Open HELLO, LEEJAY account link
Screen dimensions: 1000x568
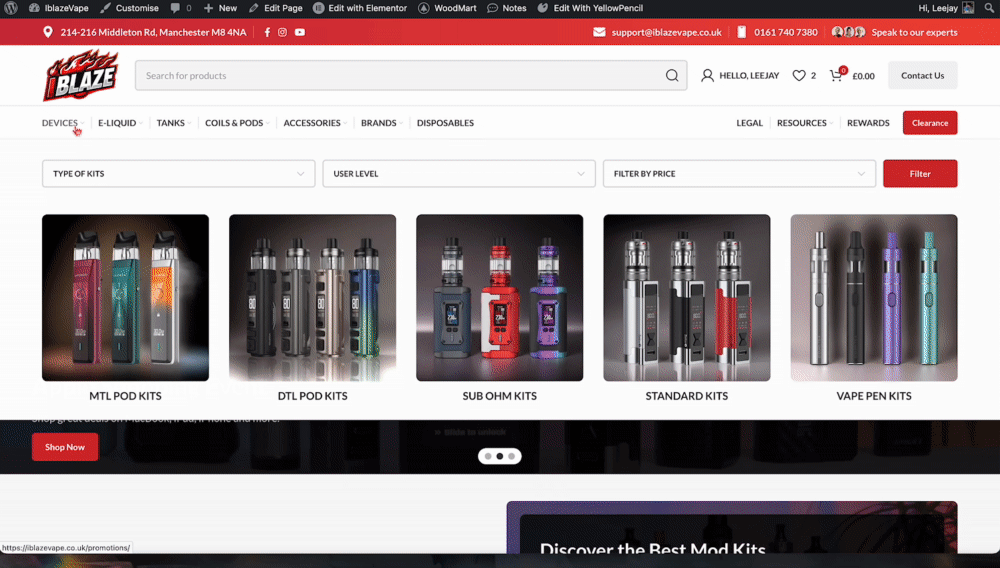[749, 75]
